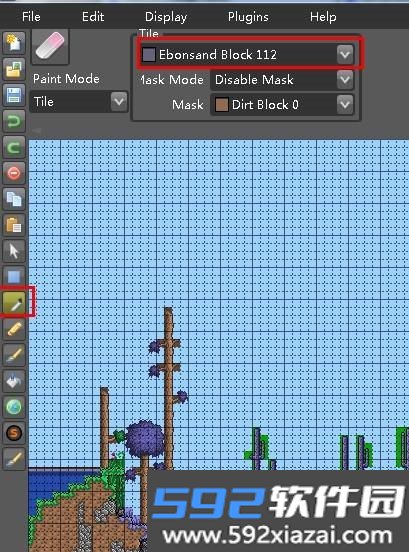
Task: Click the Paste clipboard icon
Action: [14, 225]
